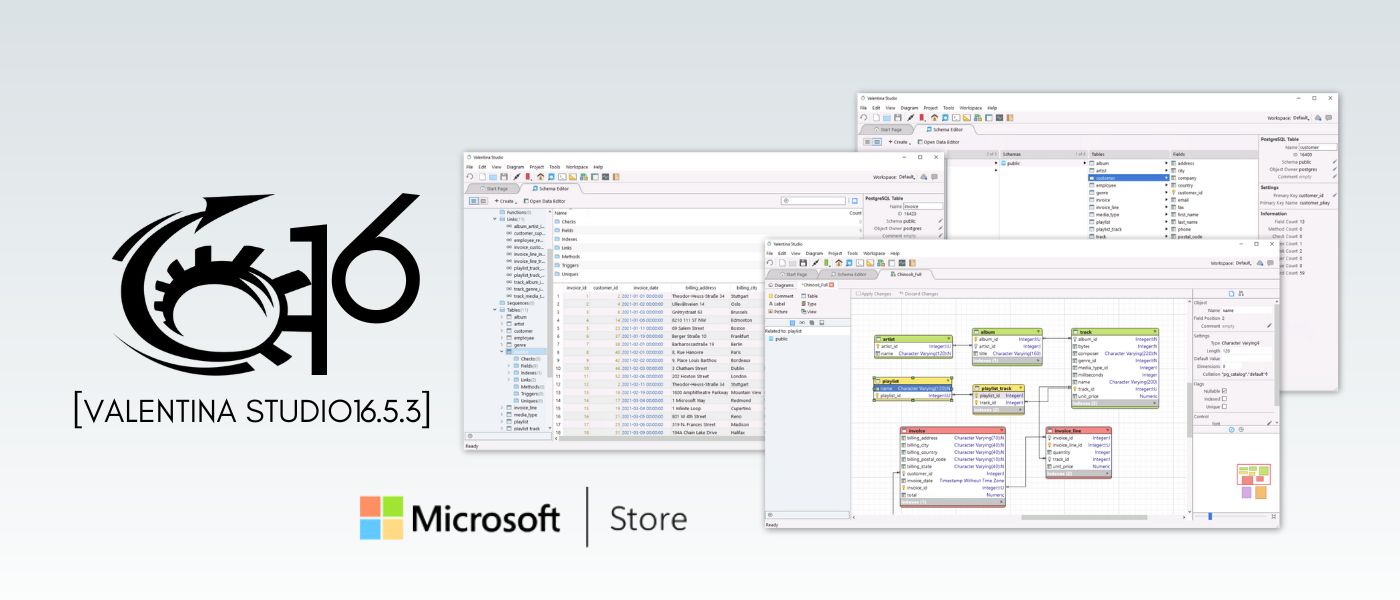Collapse the Tables node in the invoice window tree

495,310
